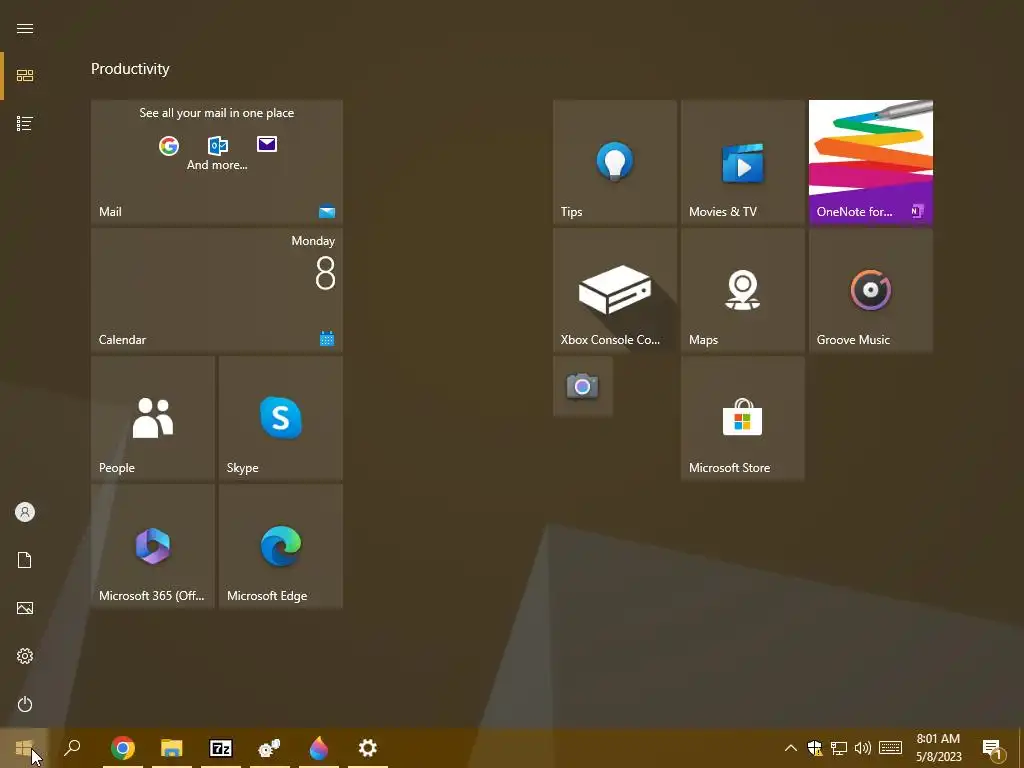Open the Action Center notifications
This screenshot has height=768, width=1024.
[x=993, y=748]
